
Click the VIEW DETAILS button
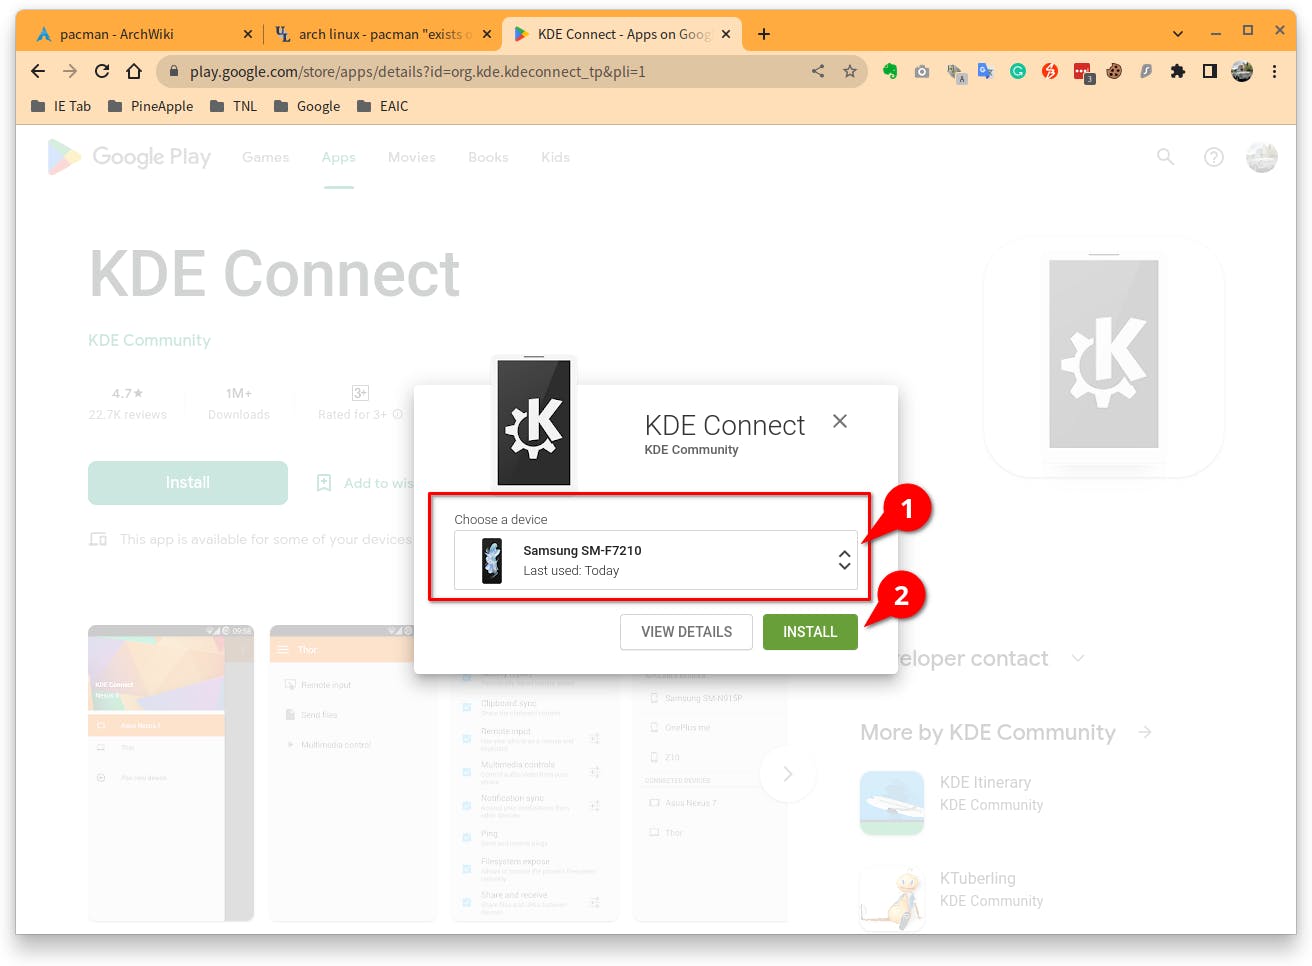[x=686, y=632]
